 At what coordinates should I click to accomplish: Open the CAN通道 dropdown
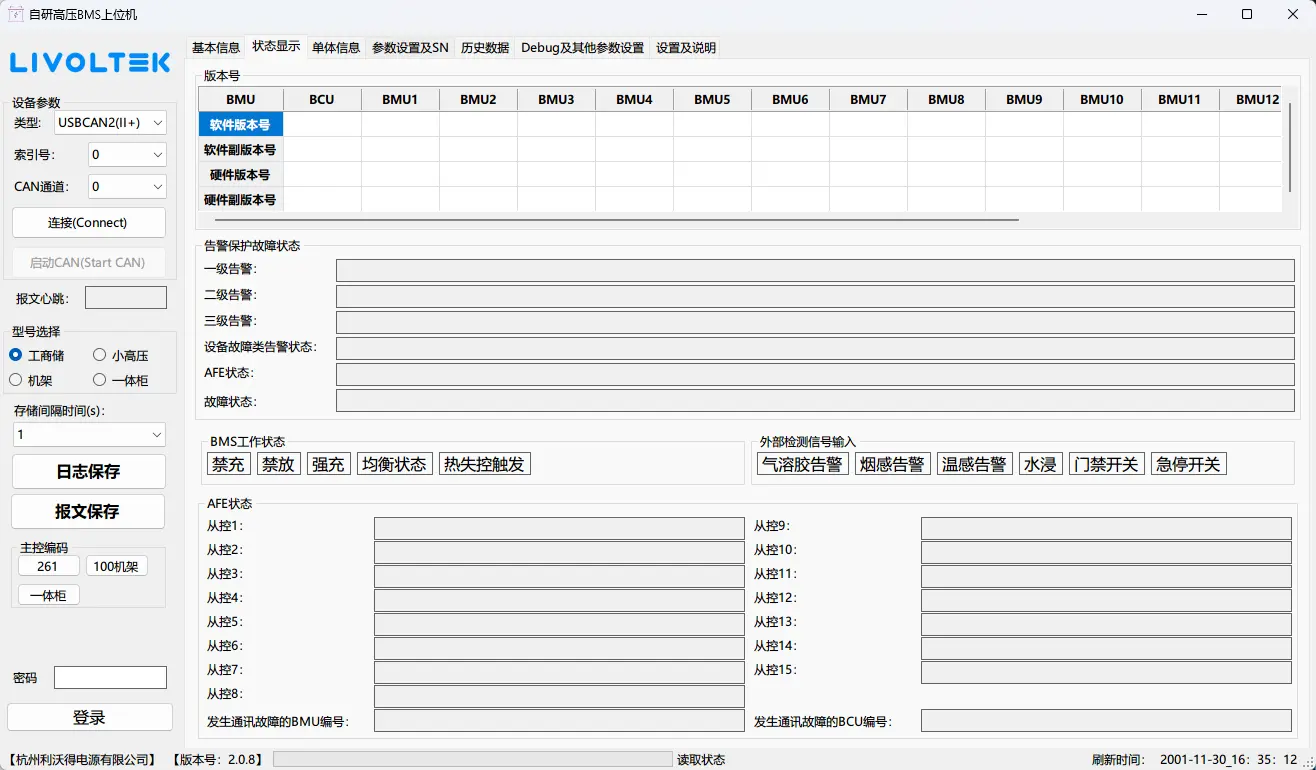[x=127, y=186]
